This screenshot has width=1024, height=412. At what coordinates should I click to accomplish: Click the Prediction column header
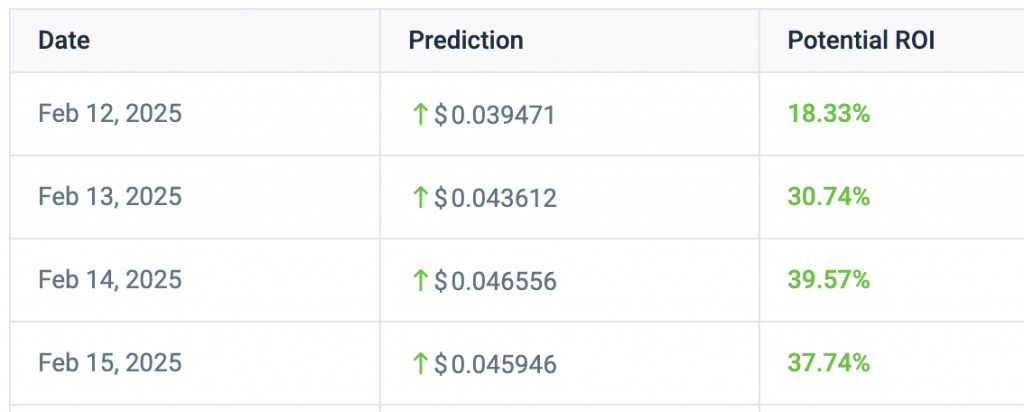click(466, 41)
